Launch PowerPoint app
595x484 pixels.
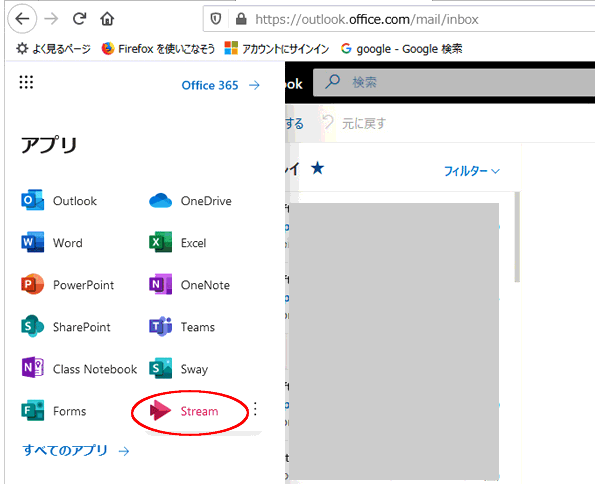(68, 285)
